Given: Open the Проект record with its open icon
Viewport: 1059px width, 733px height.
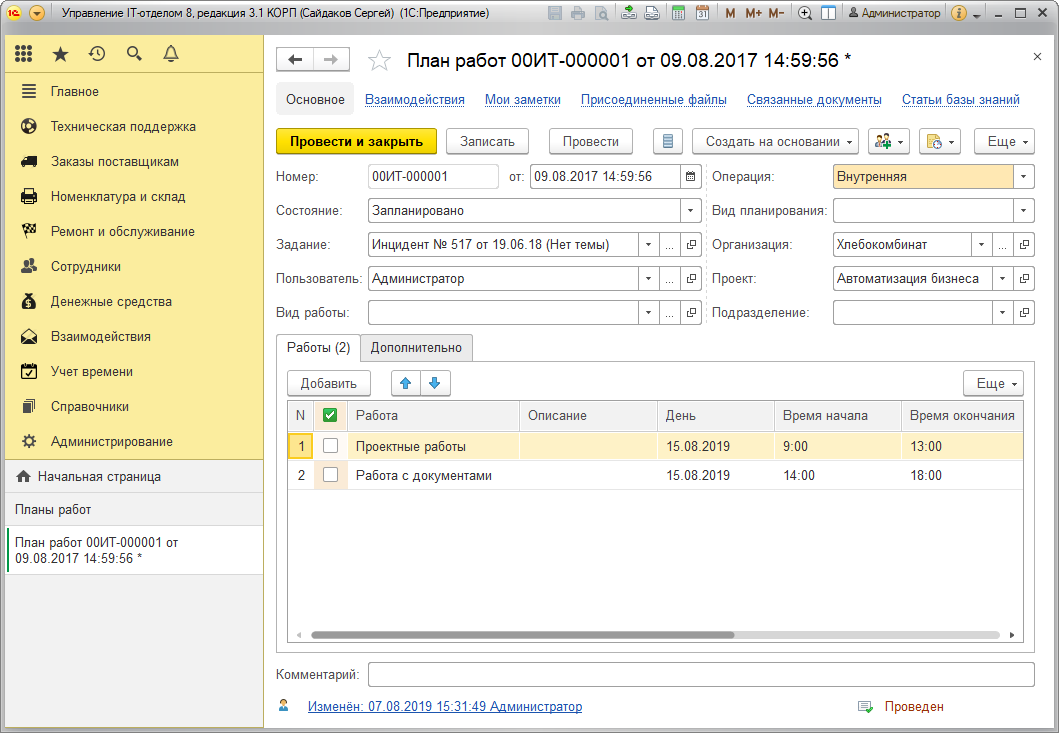Looking at the screenshot, I should [1024, 278].
